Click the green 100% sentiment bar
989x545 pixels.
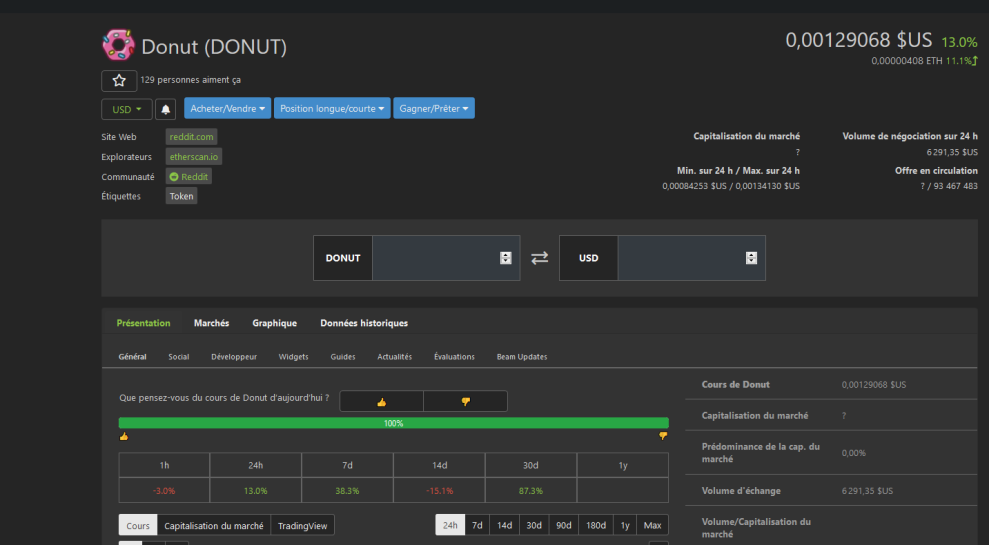(394, 423)
